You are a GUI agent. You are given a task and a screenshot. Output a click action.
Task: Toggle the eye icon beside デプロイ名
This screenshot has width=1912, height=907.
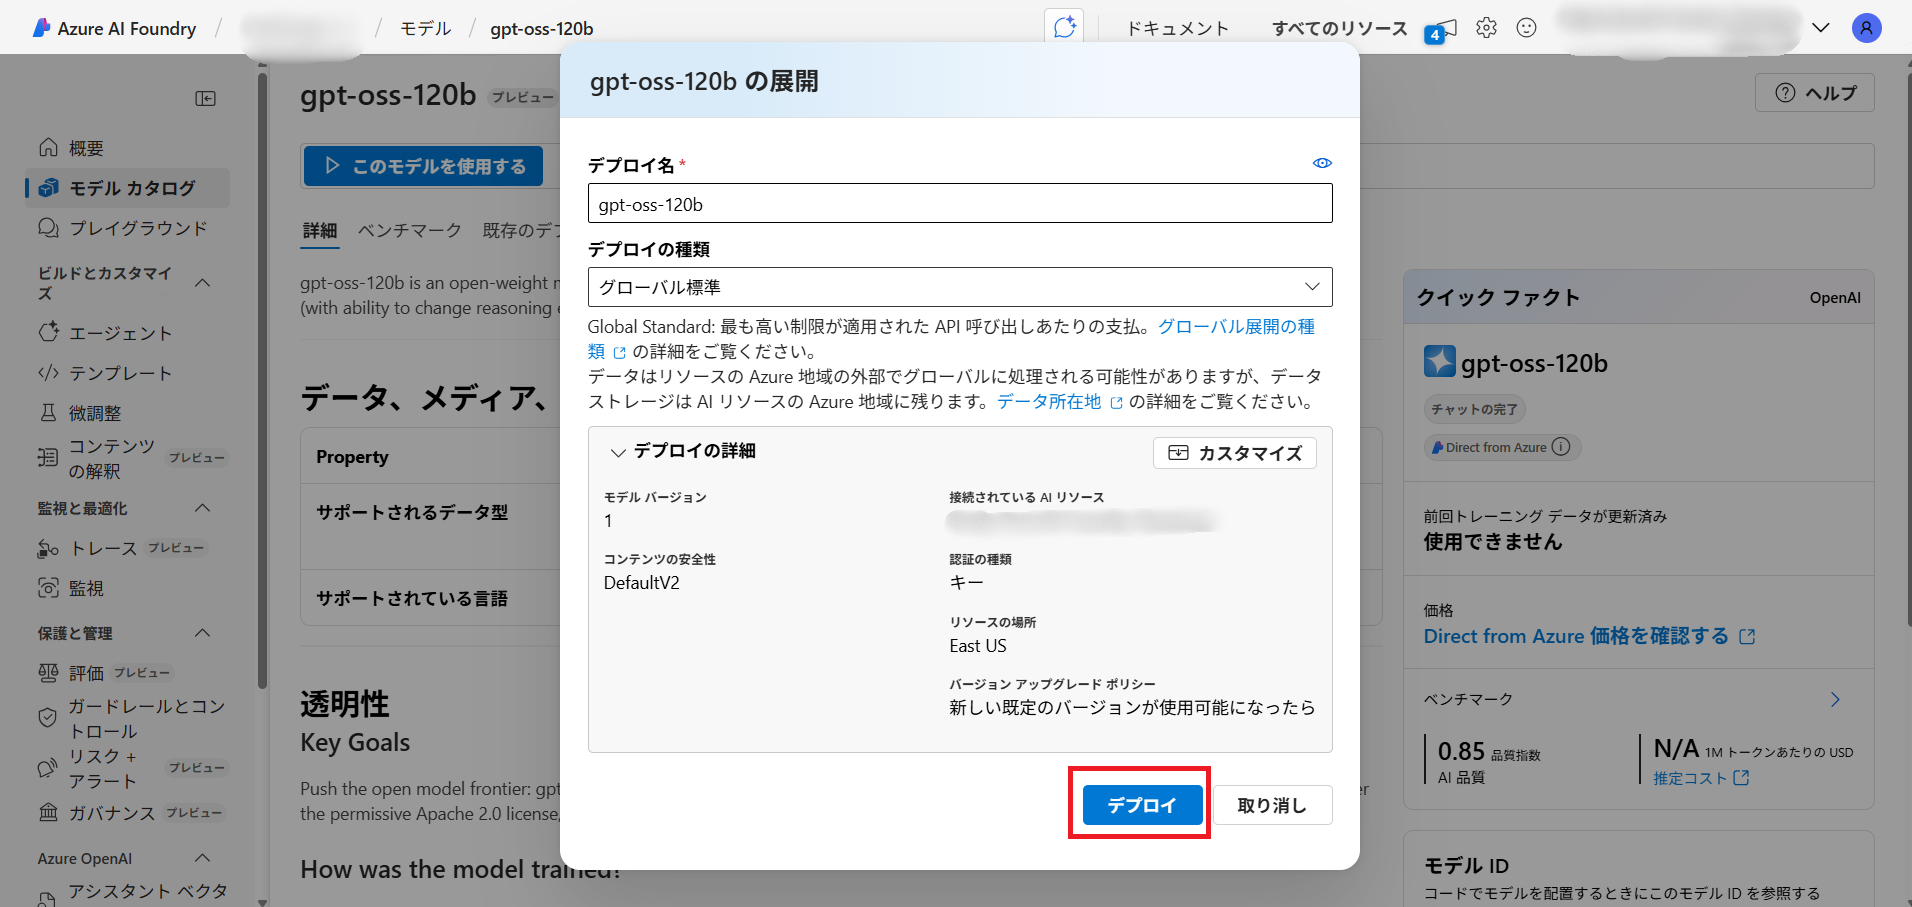point(1322,163)
